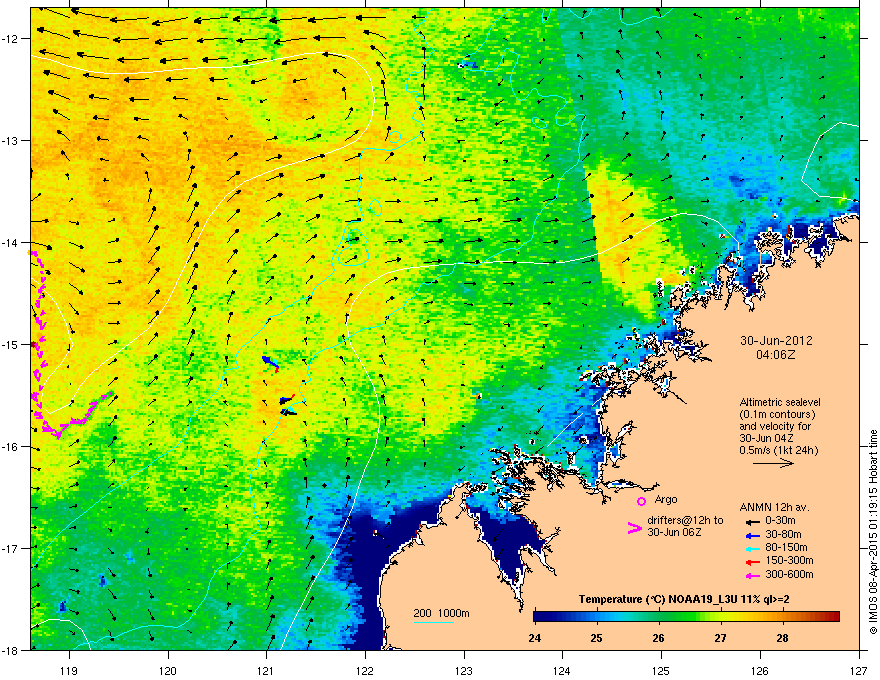
Task: Click the latitude axis label -12
Action: (x=11, y=39)
